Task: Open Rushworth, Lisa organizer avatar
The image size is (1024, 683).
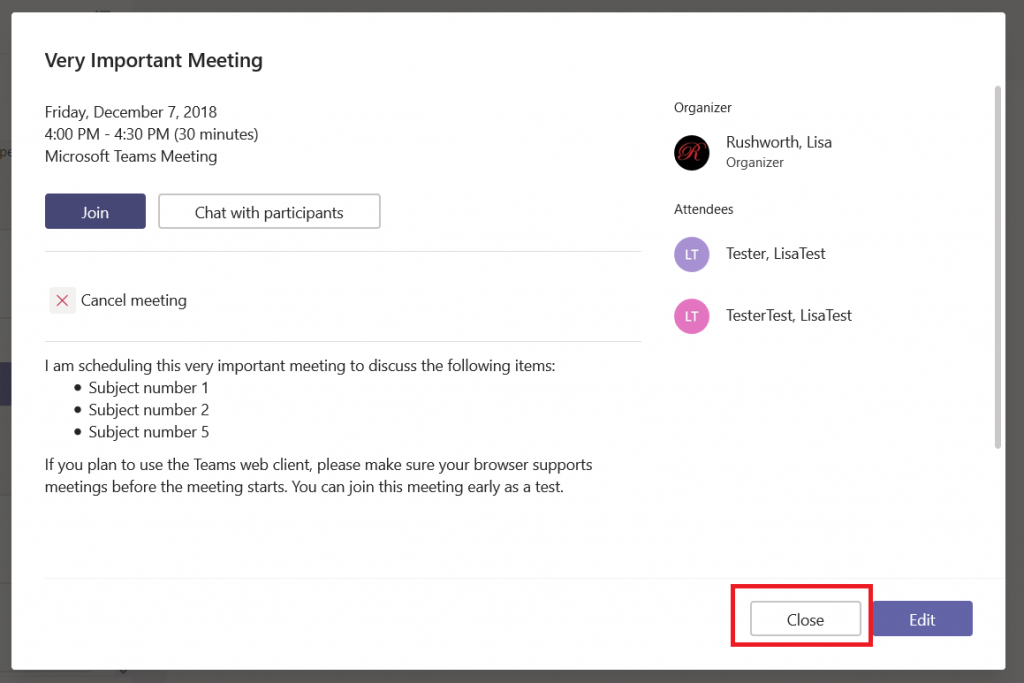Action: (692, 153)
